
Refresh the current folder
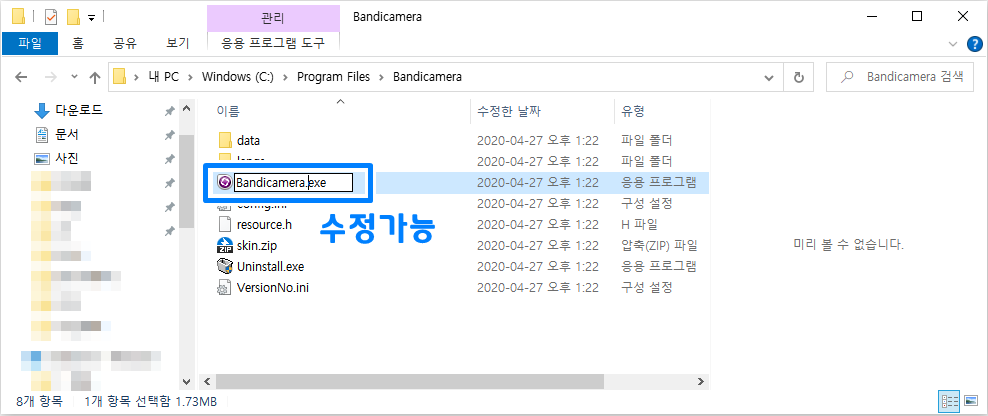click(799, 77)
